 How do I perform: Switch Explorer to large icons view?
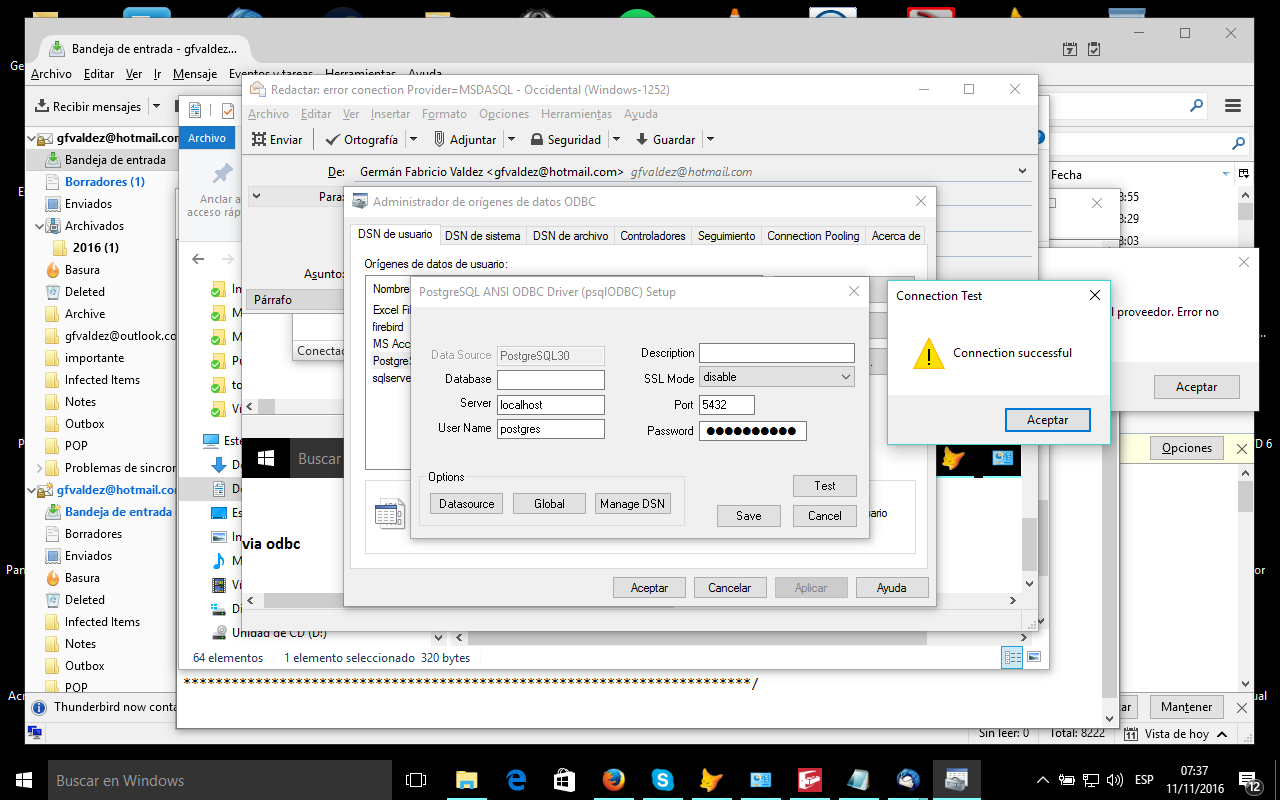coord(1034,657)
